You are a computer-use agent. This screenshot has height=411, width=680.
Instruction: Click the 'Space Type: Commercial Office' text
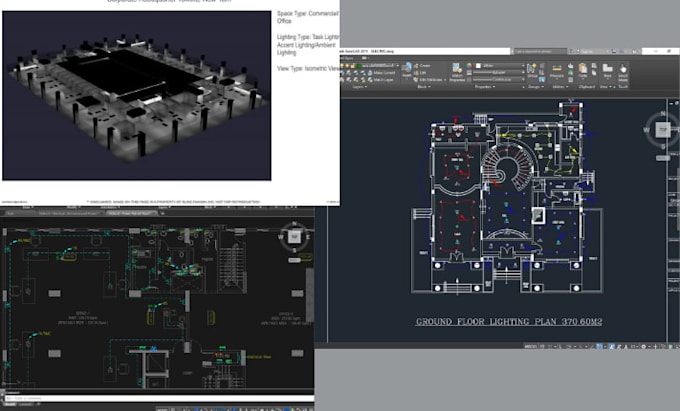tap(308, 17)
